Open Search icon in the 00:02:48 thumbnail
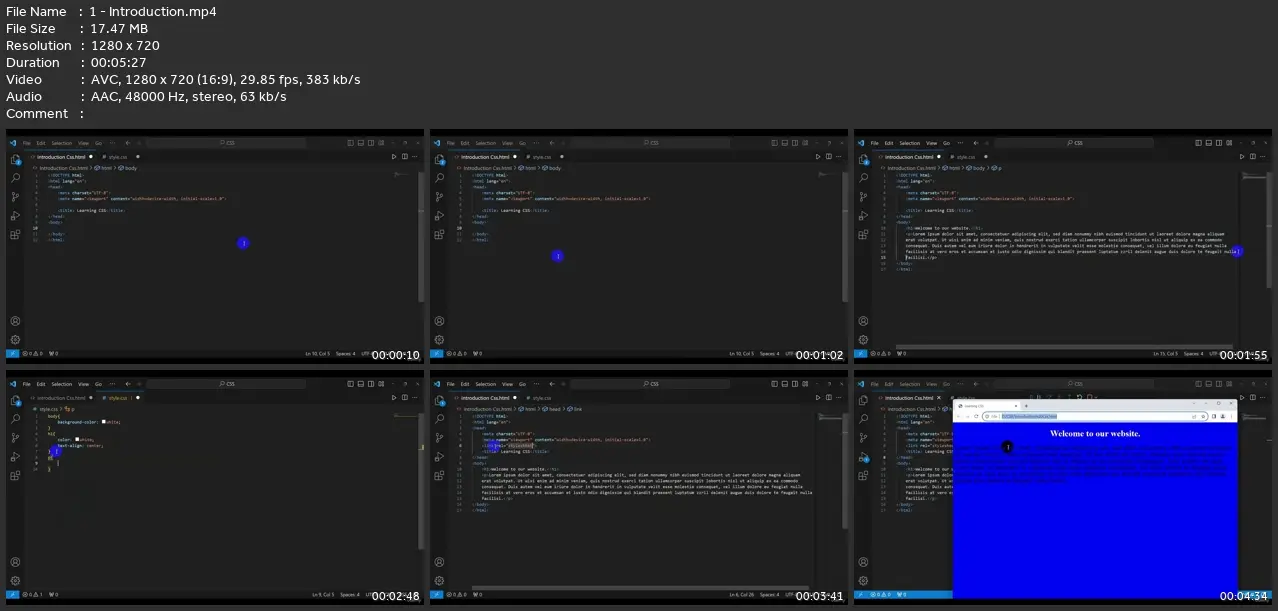 click(x=15, y=419)
